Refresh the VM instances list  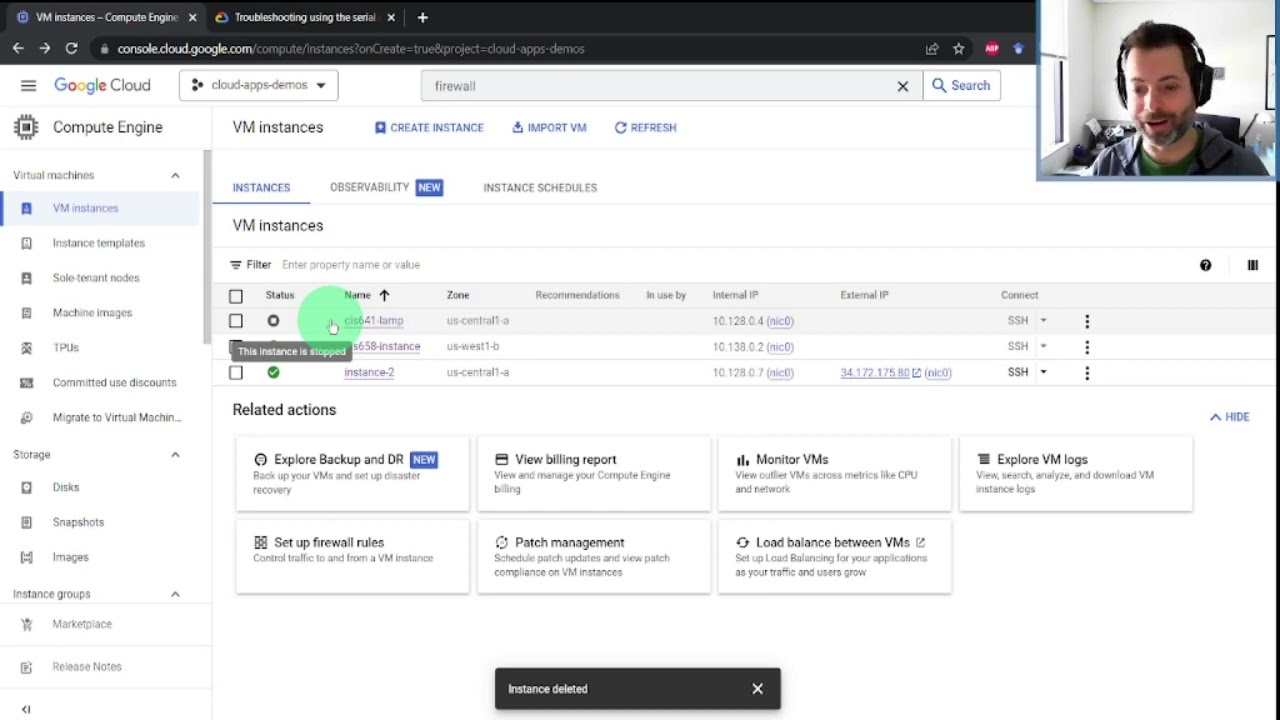coord(645,128)
